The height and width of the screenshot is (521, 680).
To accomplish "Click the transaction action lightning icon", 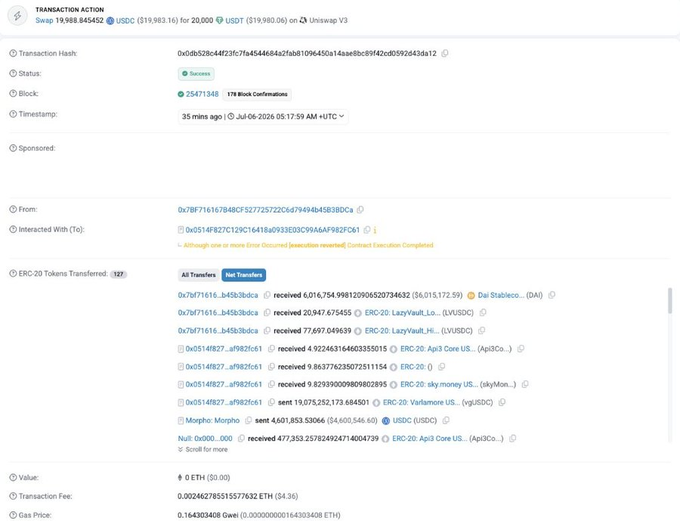I will pos(17,16).
